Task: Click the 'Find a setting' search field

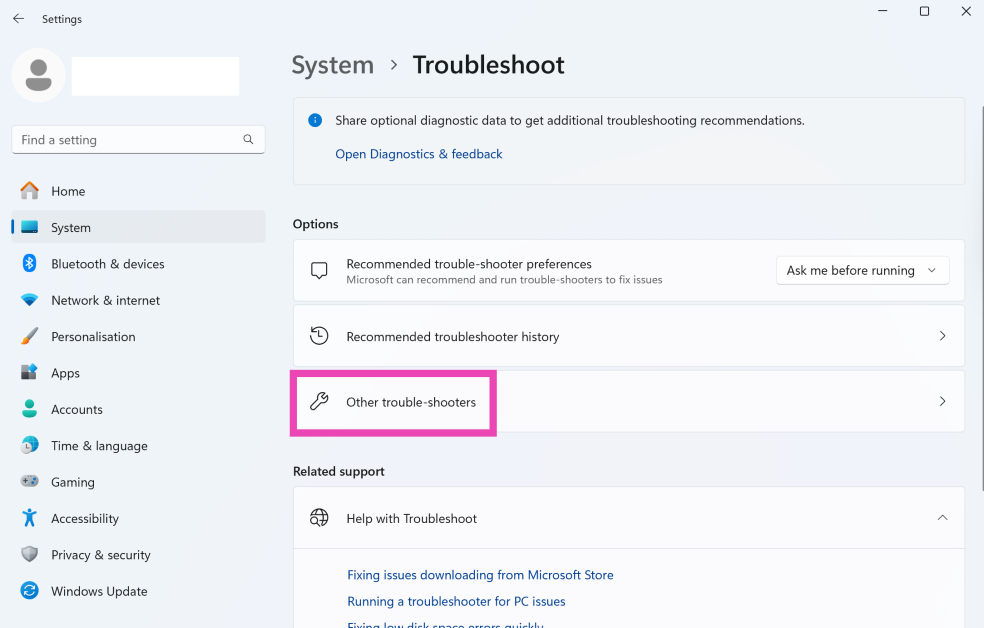Action: coord(125,140)
